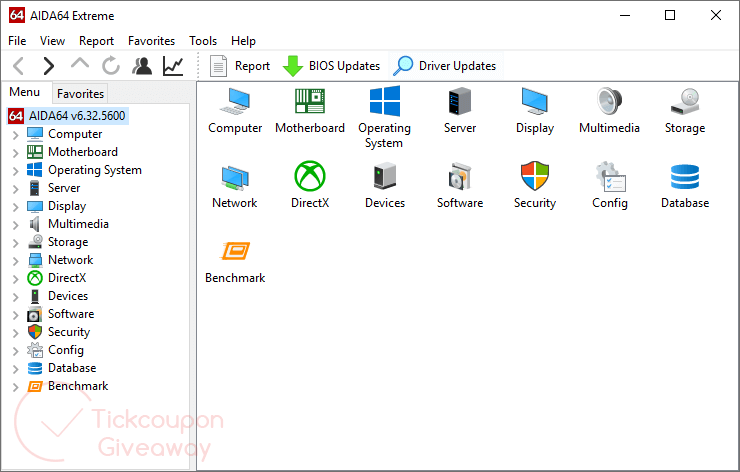The height and width of the screenshot is (472, 740).
Task: Select Motherboard in the sidebar tree
Action: click(83, 152)
